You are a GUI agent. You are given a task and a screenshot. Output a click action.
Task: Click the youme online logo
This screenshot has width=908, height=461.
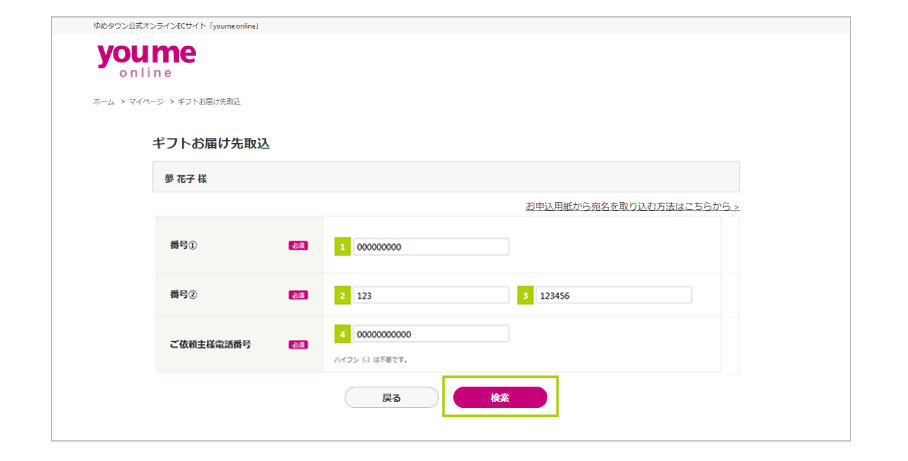click(147, 60)
